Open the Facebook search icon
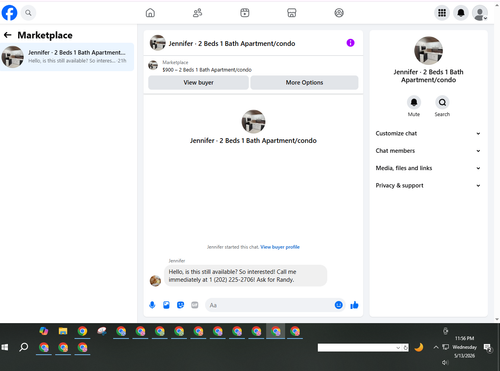The image size is (500, 371). (28, 13)
